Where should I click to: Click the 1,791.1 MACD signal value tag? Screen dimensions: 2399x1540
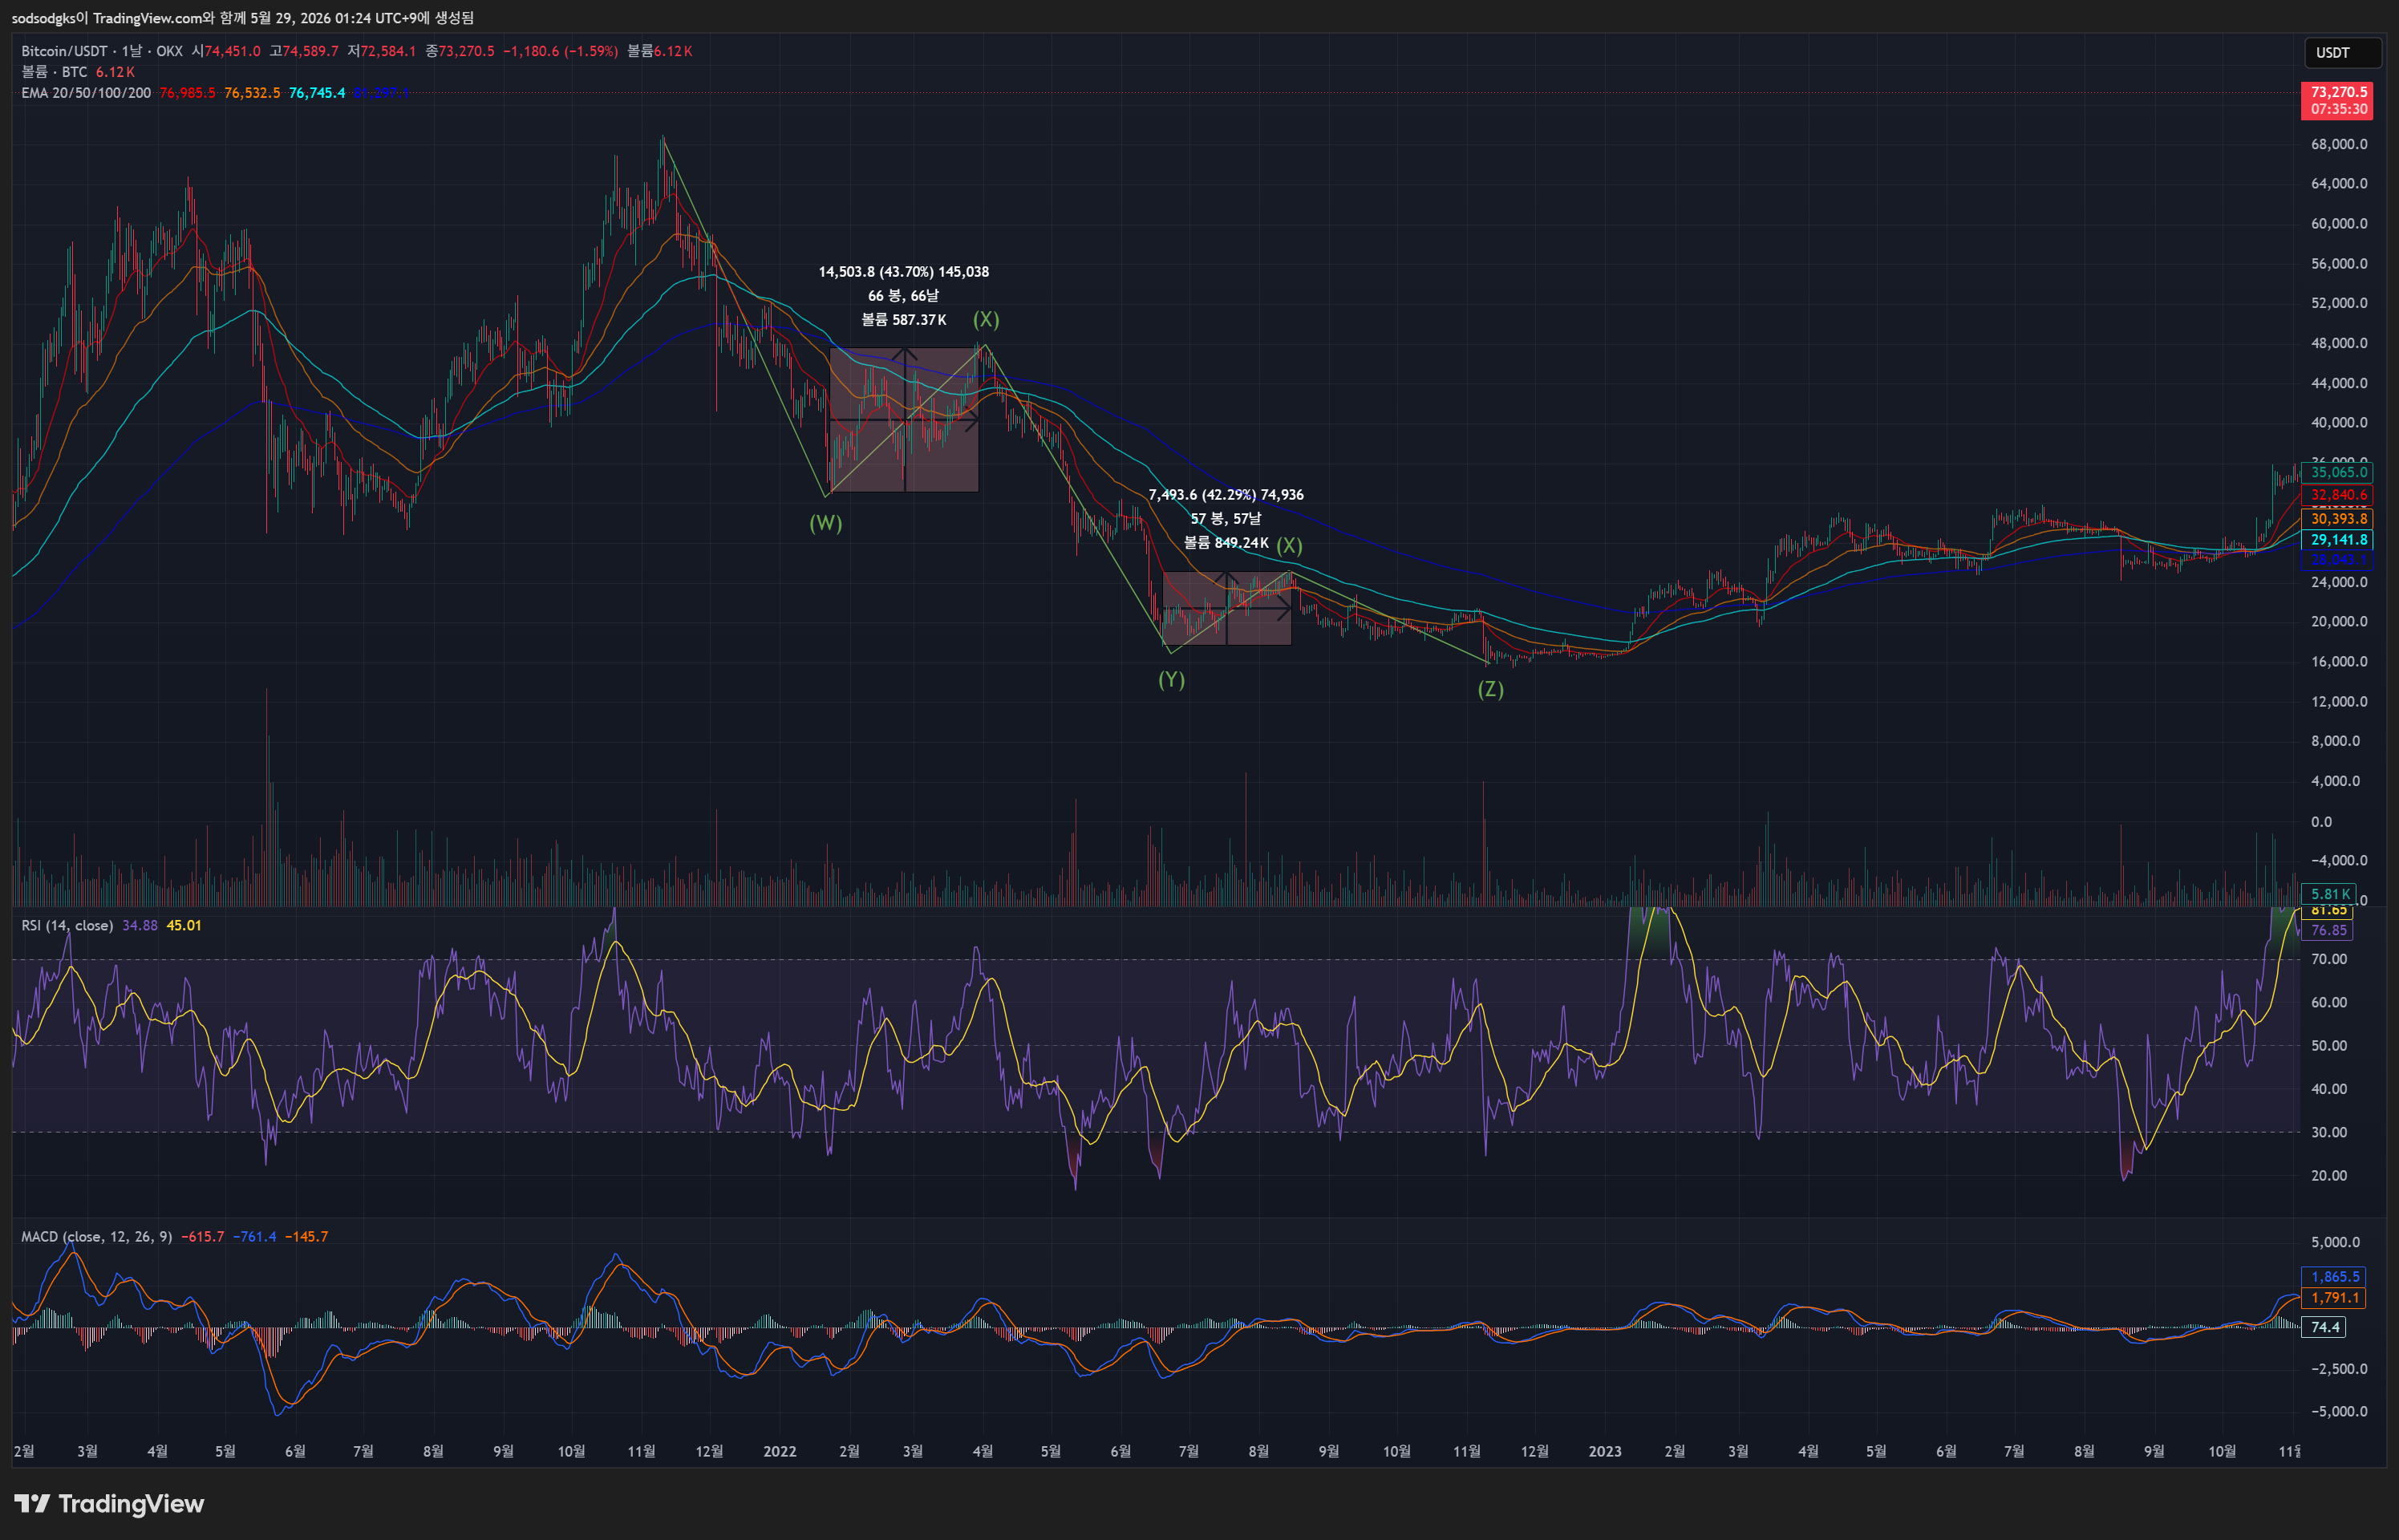coord(2334,1298)
